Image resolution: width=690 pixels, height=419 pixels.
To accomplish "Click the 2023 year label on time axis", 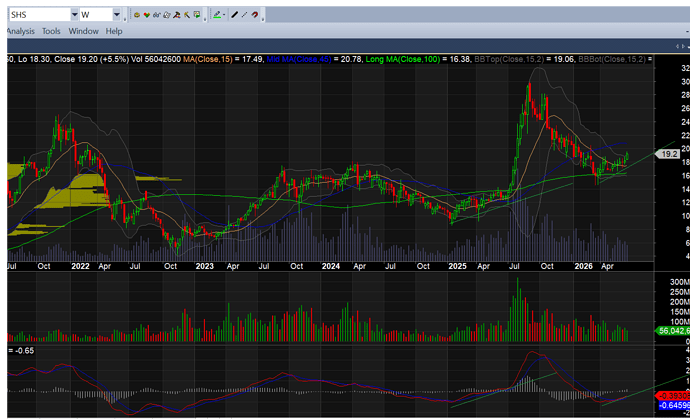I will pos(205,266).
